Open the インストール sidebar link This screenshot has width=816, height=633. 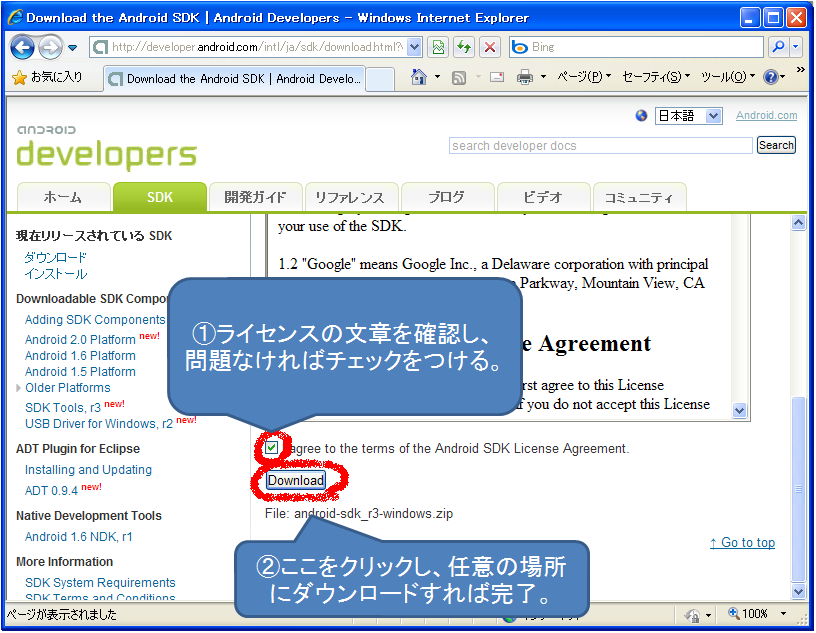(x=56, y=274)
